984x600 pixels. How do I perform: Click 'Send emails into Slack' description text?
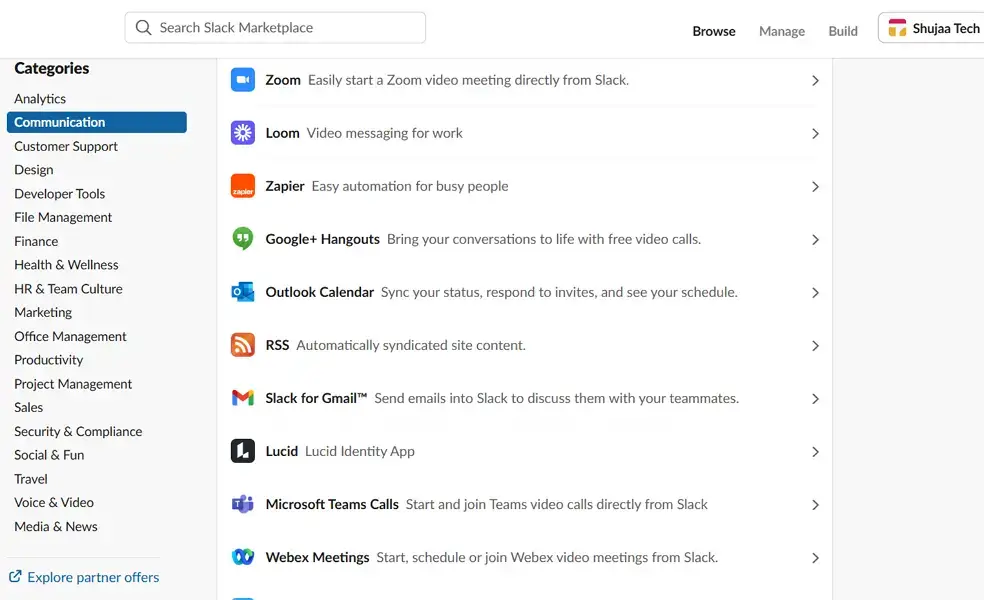coord(557,398)
